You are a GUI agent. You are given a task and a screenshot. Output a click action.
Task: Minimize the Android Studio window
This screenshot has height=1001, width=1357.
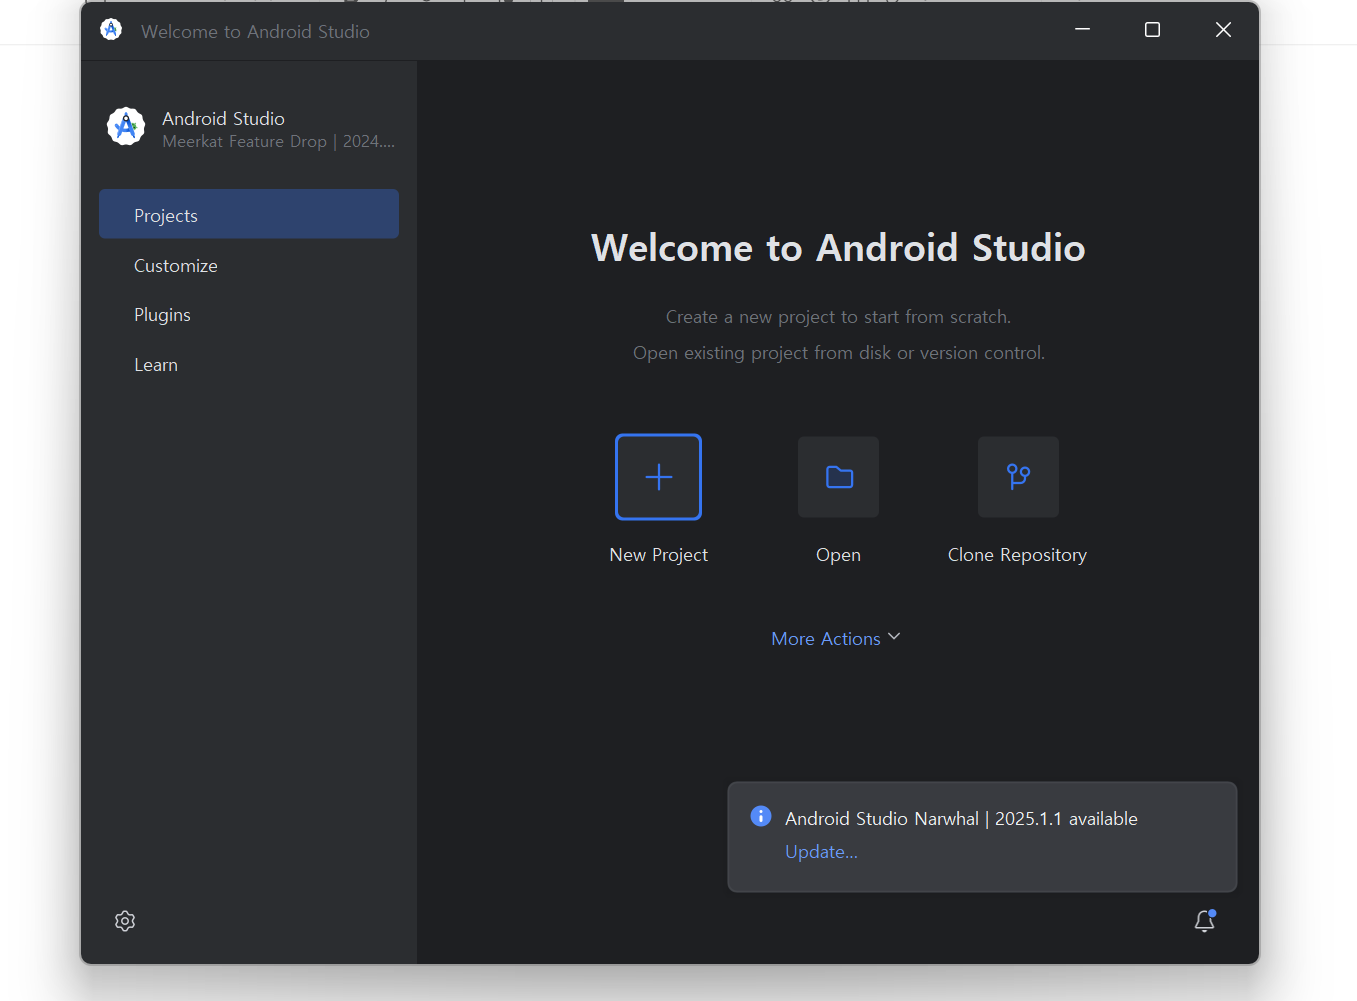[x=1082, y=30]
